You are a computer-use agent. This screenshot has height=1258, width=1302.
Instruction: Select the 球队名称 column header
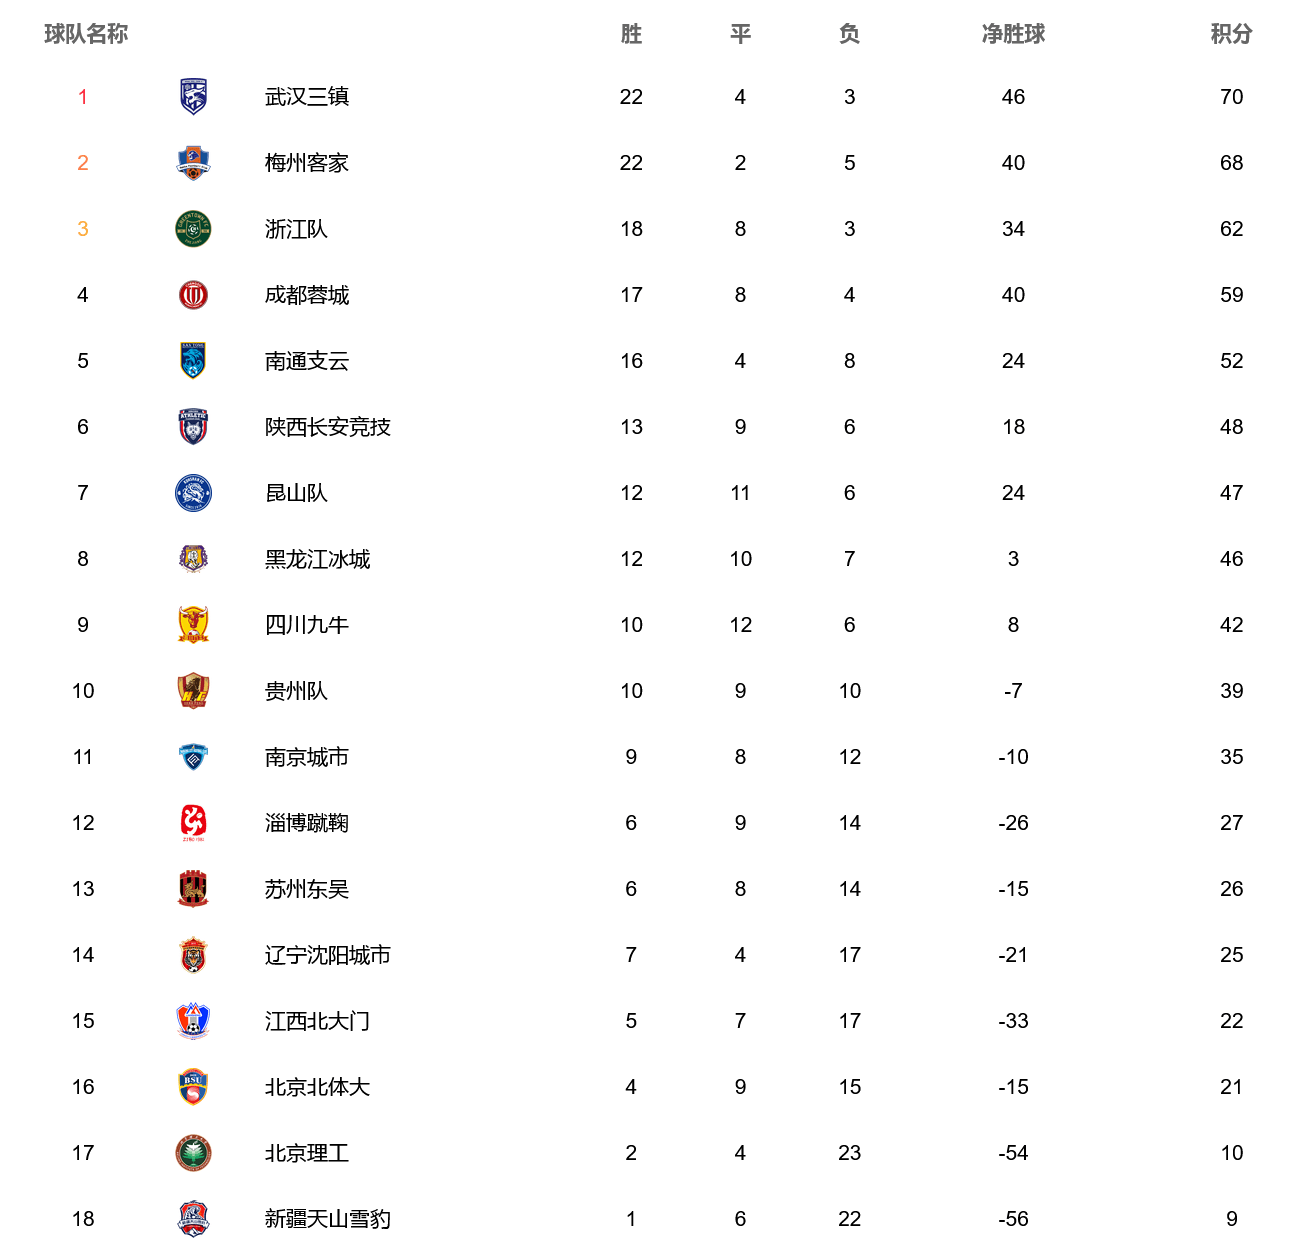[x=86, y=34]
